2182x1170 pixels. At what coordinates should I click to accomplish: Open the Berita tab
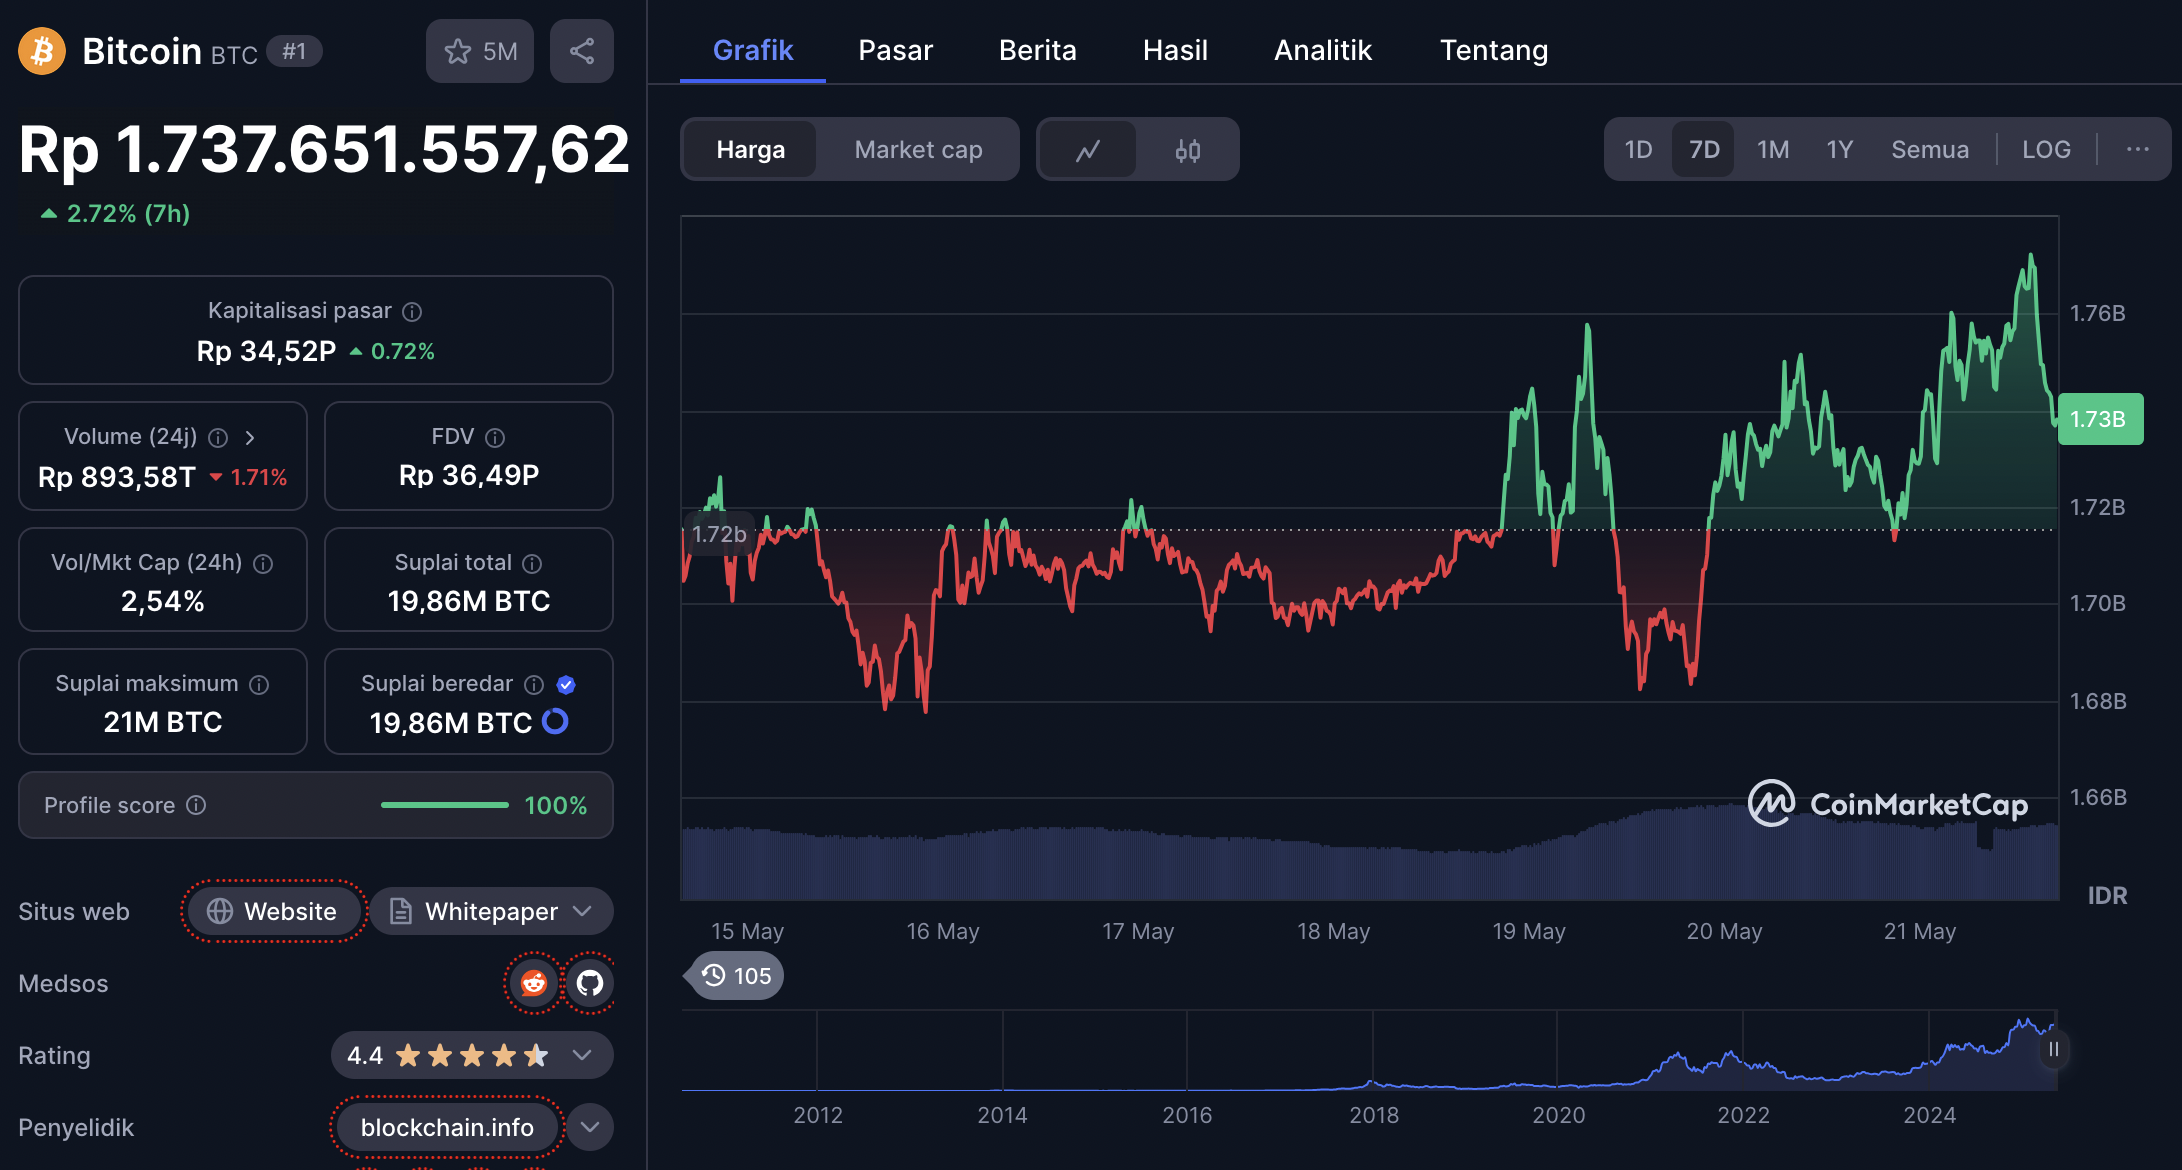point(1037,49)
